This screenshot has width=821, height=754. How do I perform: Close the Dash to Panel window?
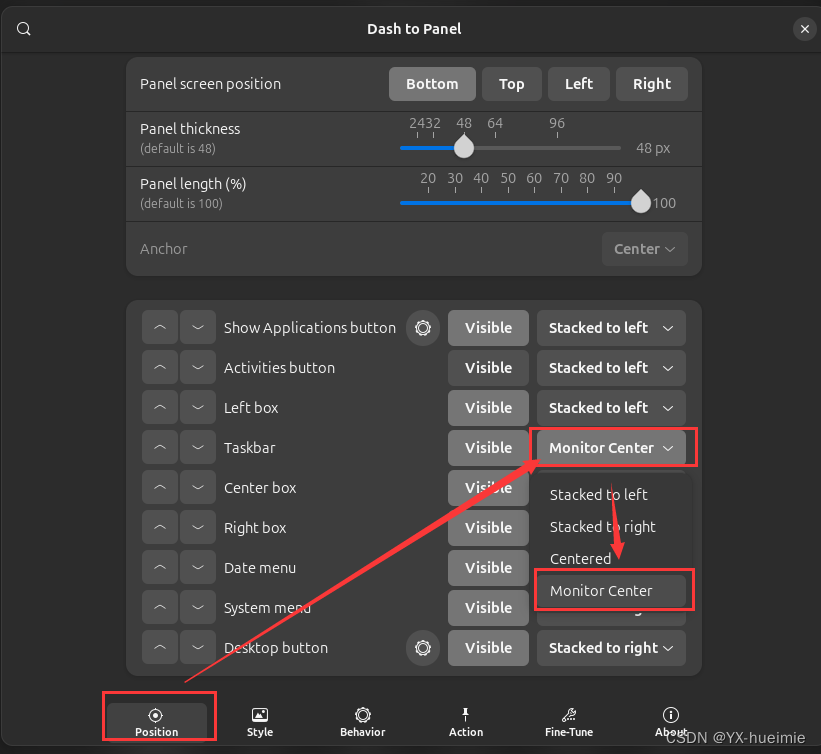[x=805, y=29]
